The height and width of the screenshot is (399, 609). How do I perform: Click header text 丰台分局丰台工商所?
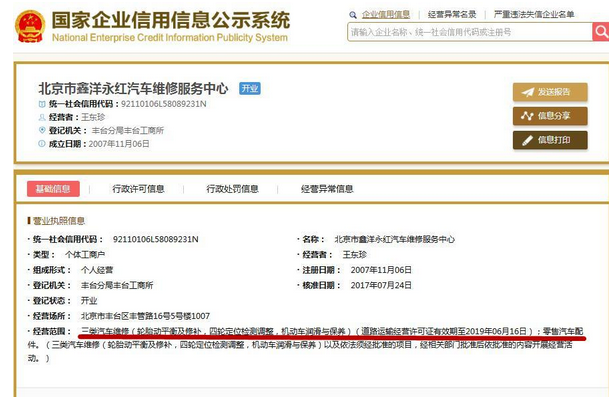(x=128, y=131)
